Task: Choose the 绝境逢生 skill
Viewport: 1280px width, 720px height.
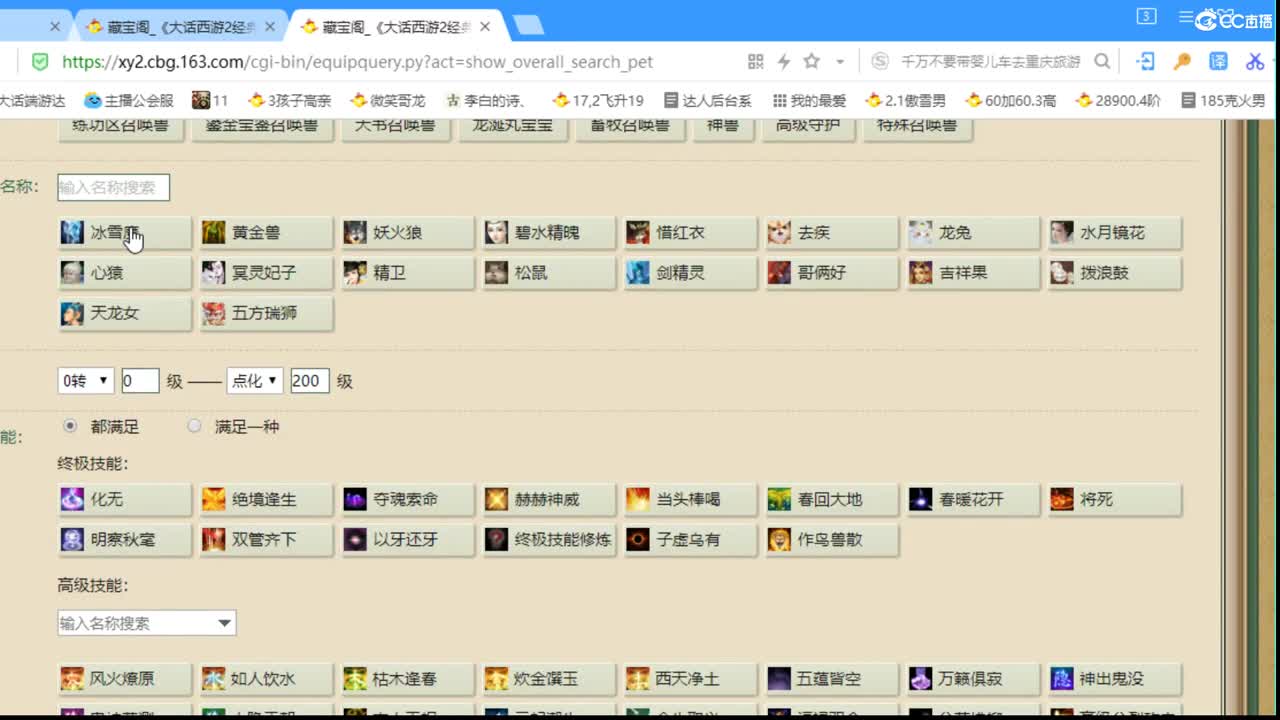Action: point(266,499)
